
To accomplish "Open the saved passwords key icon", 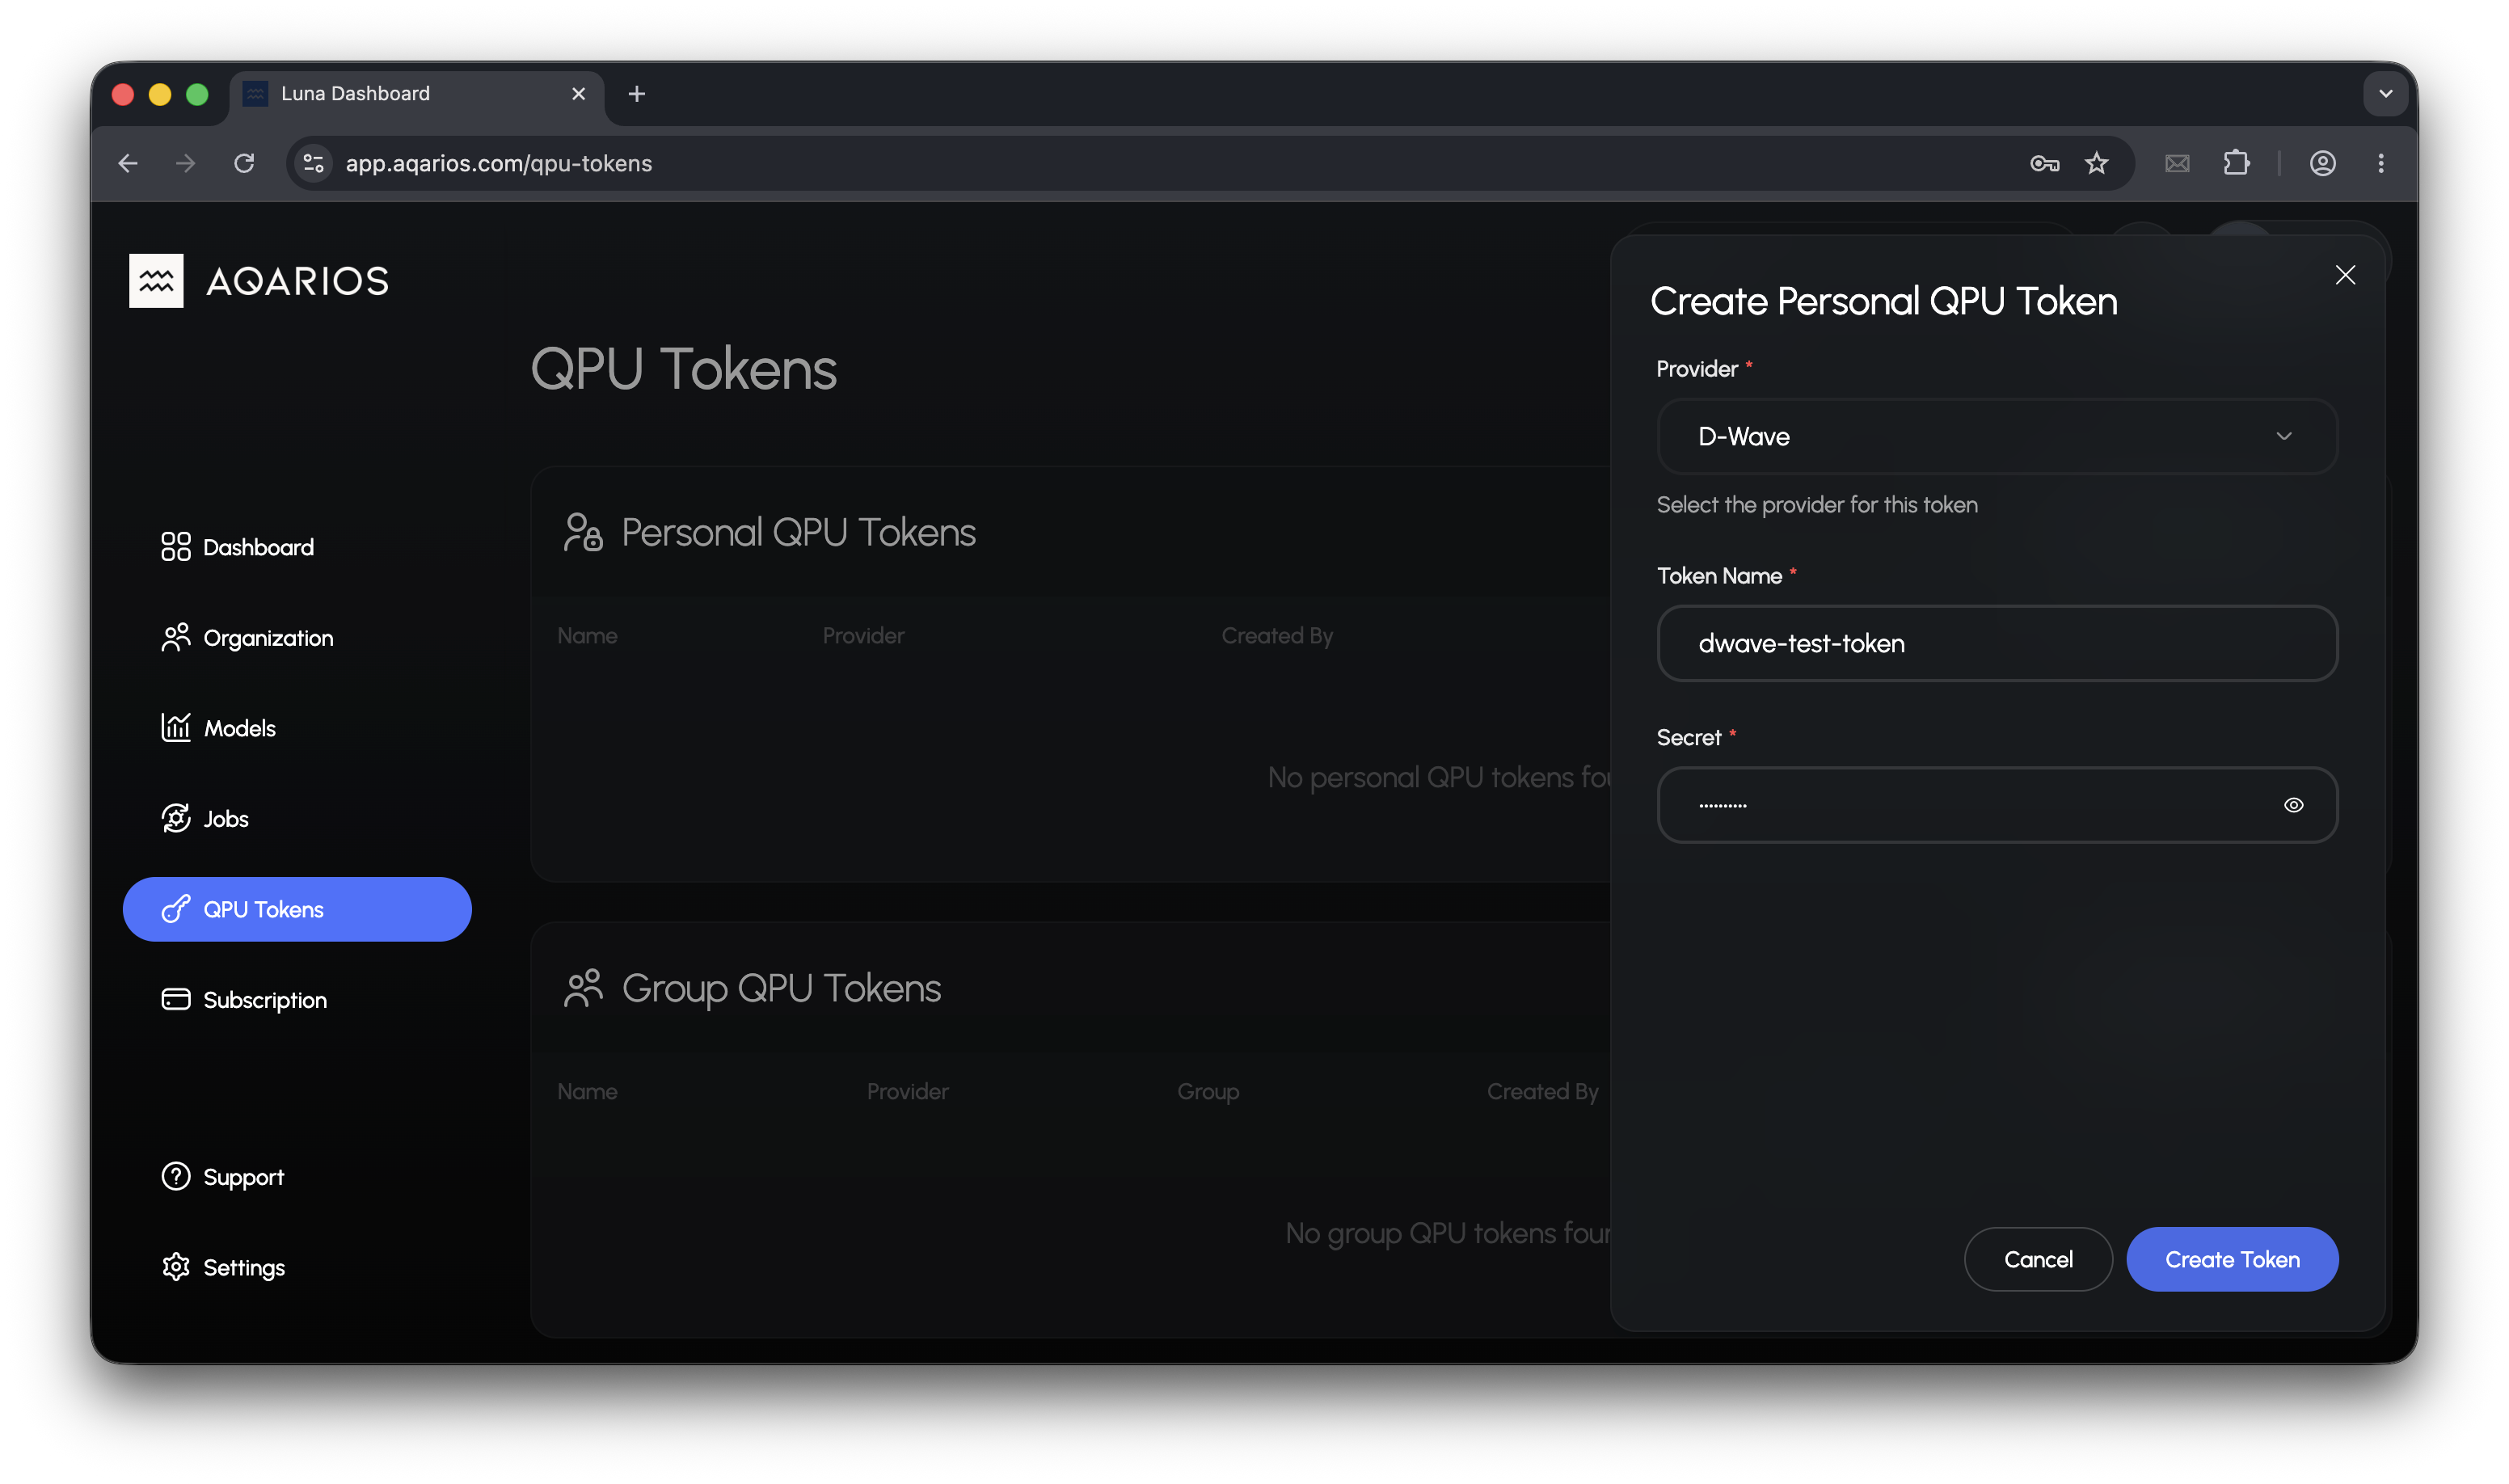I will point(2044,163).
